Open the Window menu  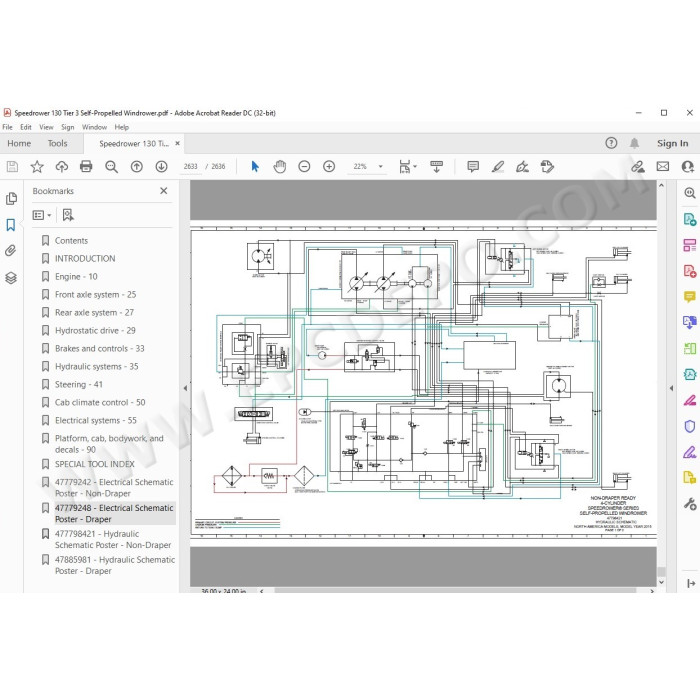click(94, 127)
